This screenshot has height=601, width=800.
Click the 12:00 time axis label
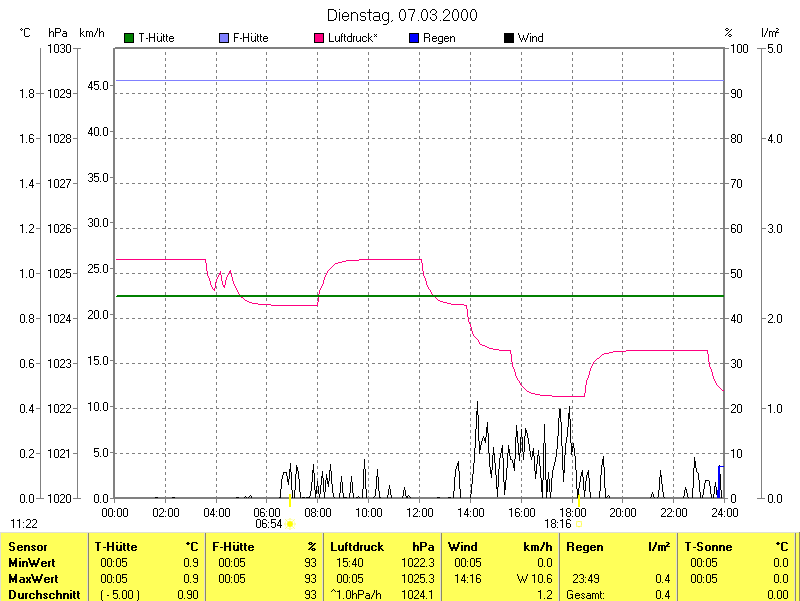[419, 512]
